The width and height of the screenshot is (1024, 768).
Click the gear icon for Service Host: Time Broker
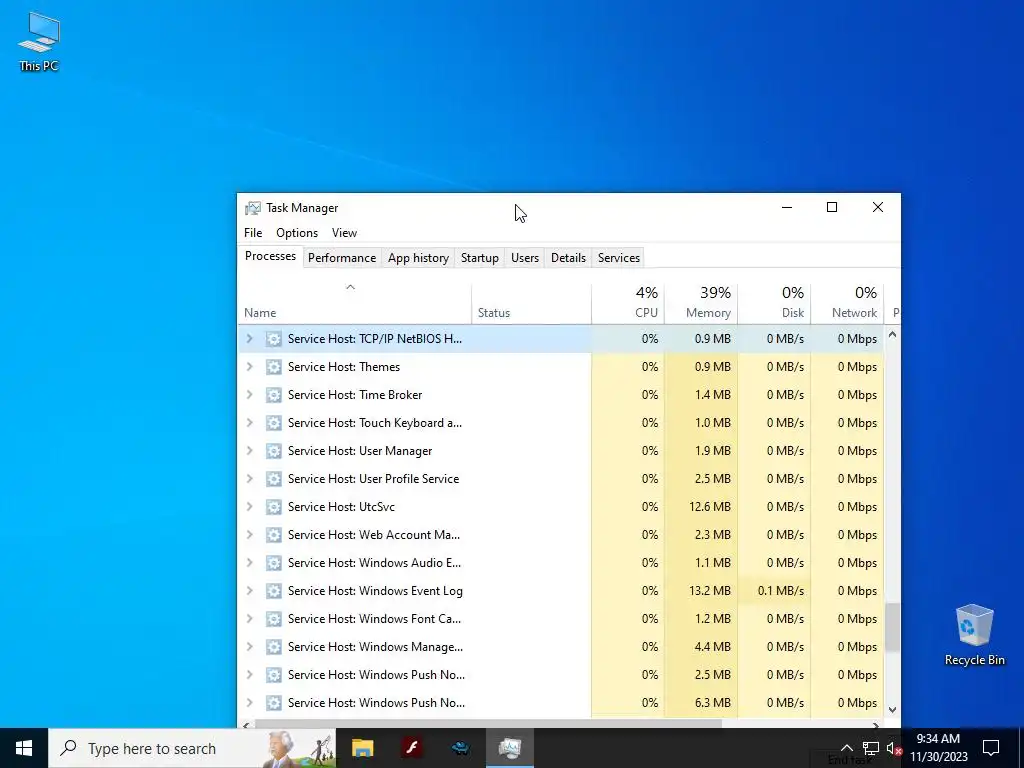pos(274,394)
